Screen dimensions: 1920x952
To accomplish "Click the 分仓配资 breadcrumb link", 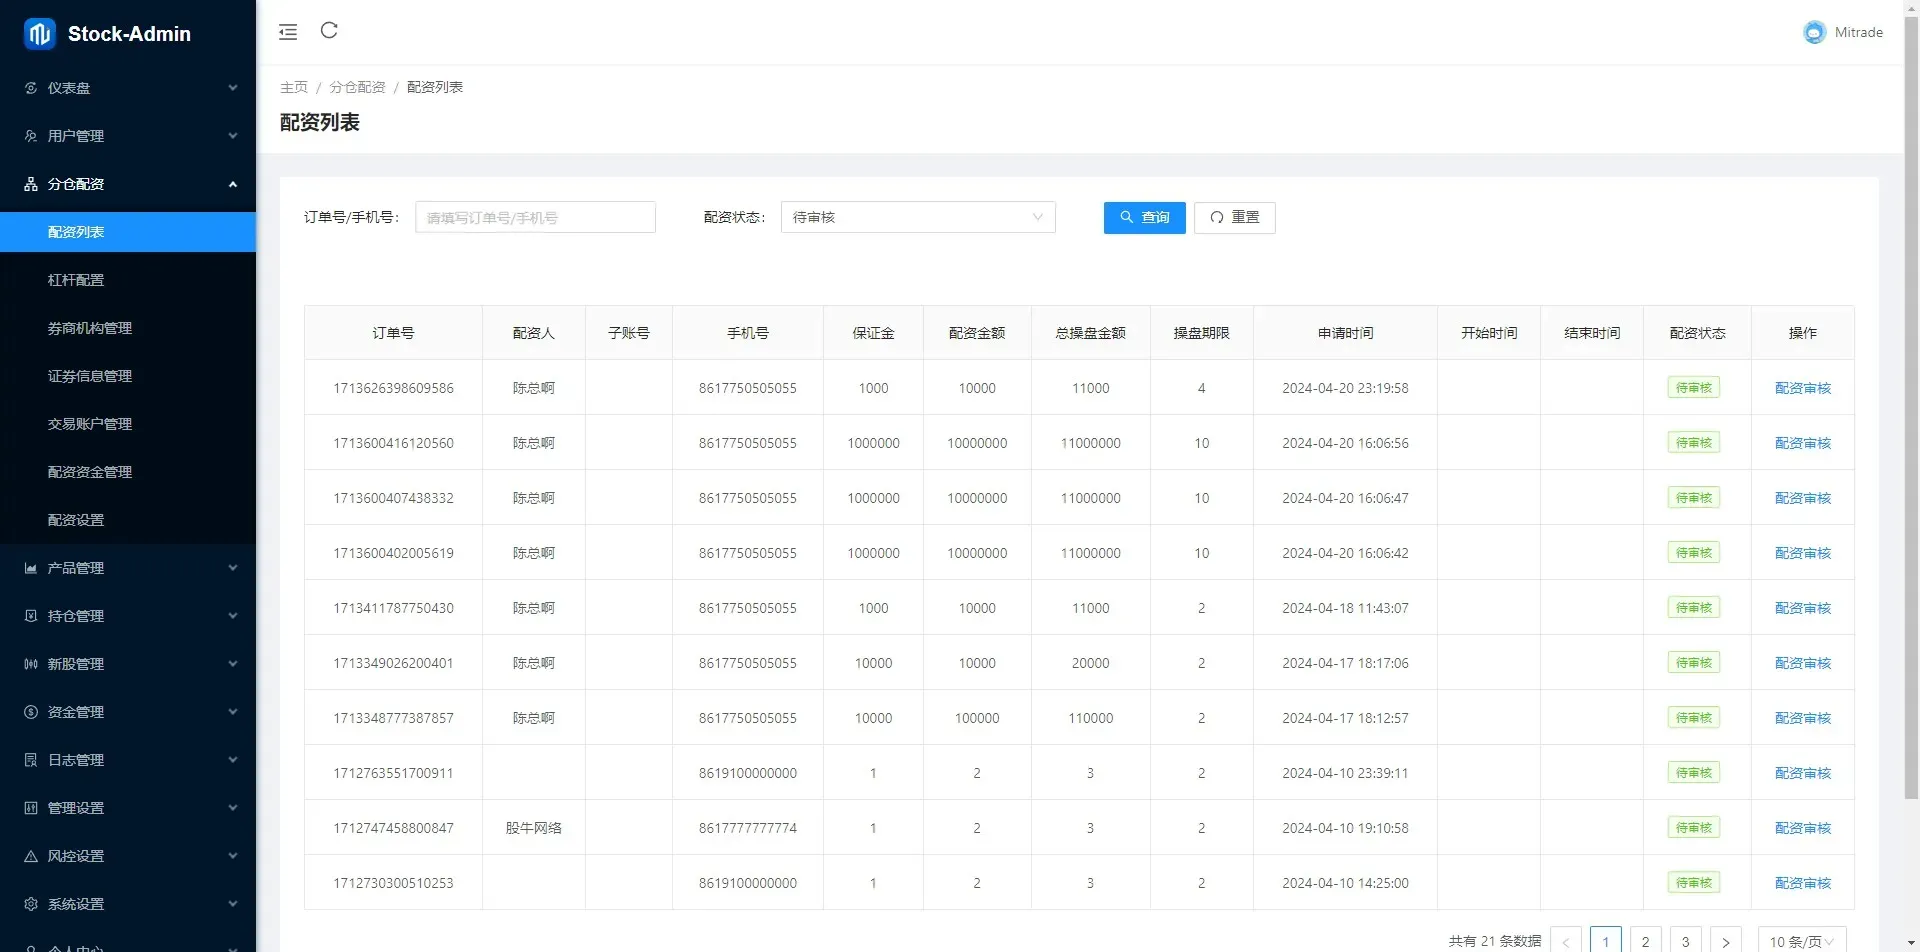I will [x=357, y=87].
